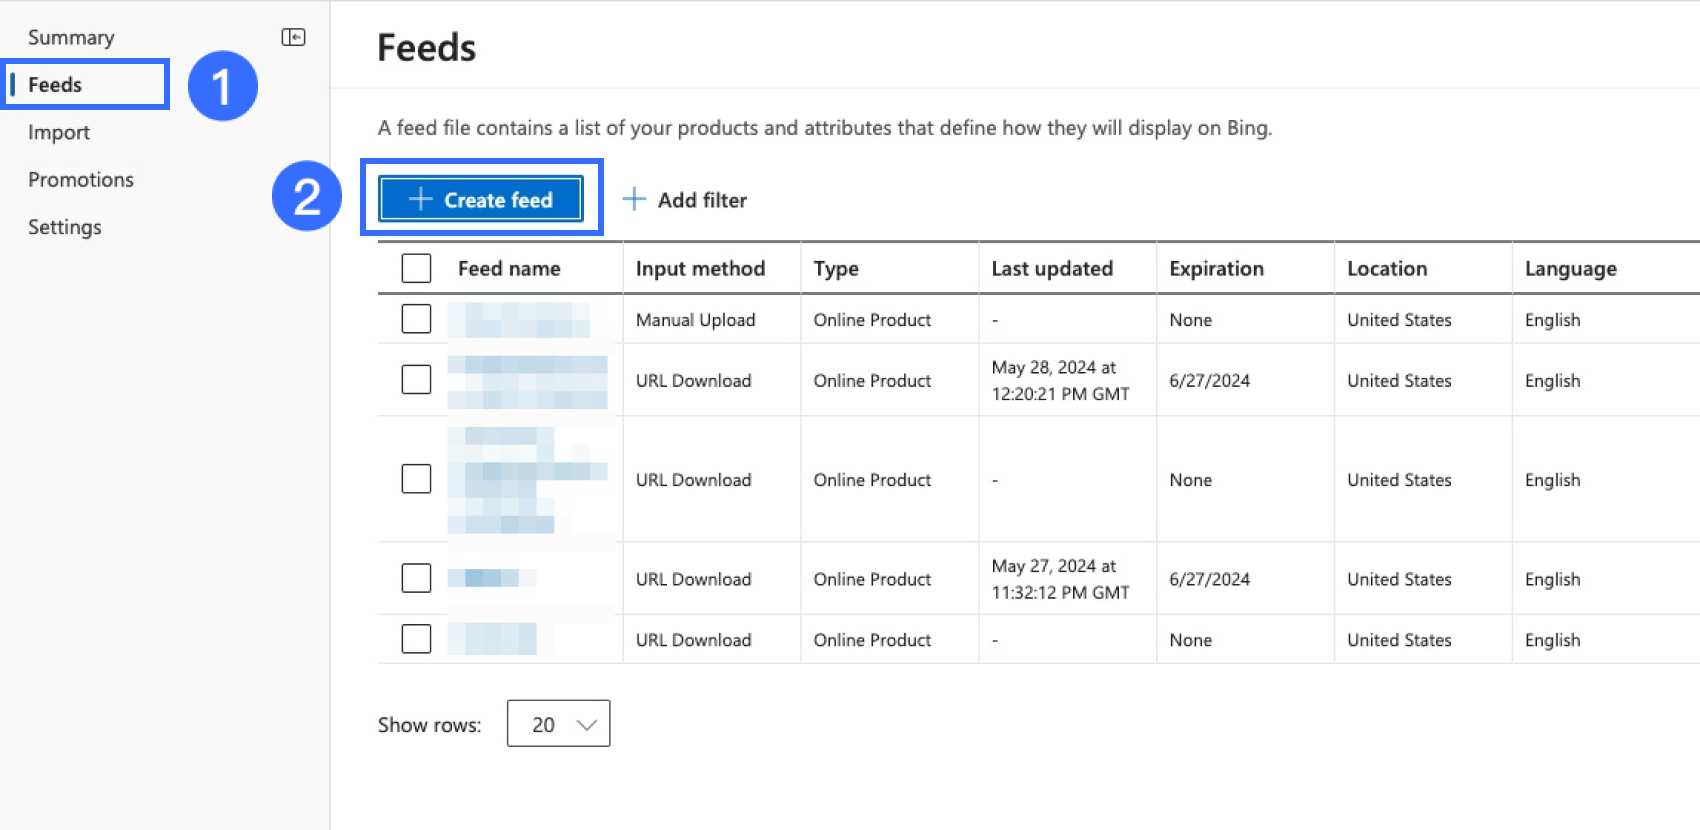
Task: Click the Expiration column header
Action: (x=1216, y=269)
